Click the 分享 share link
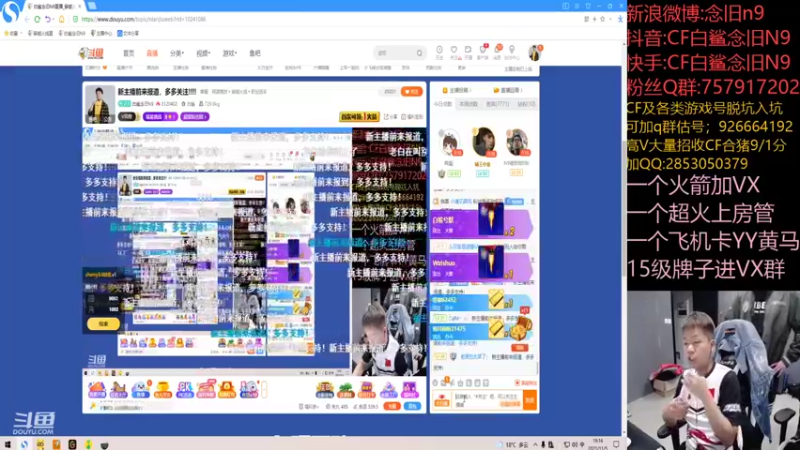The height and width of the screenshot is (450, 800). point(391,117)
